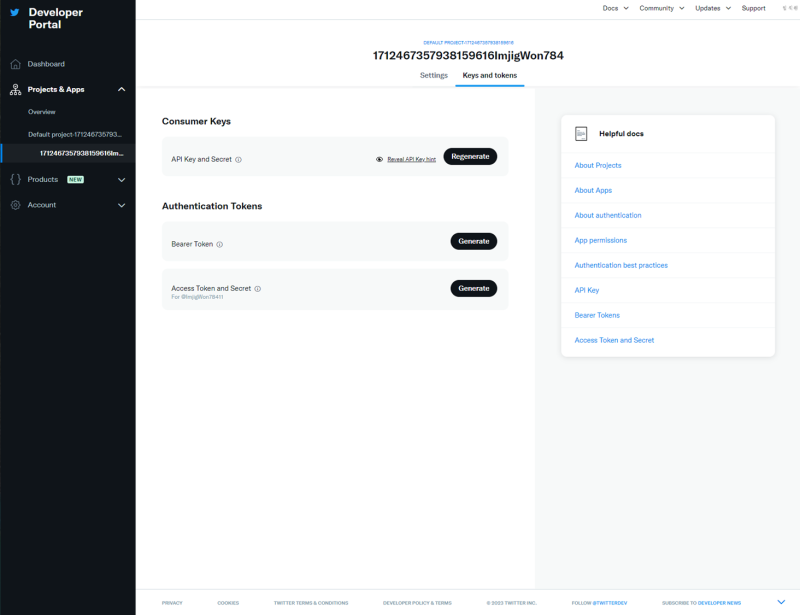
Task: Select the Keys and tokens tab
Action: coord(490,76)
